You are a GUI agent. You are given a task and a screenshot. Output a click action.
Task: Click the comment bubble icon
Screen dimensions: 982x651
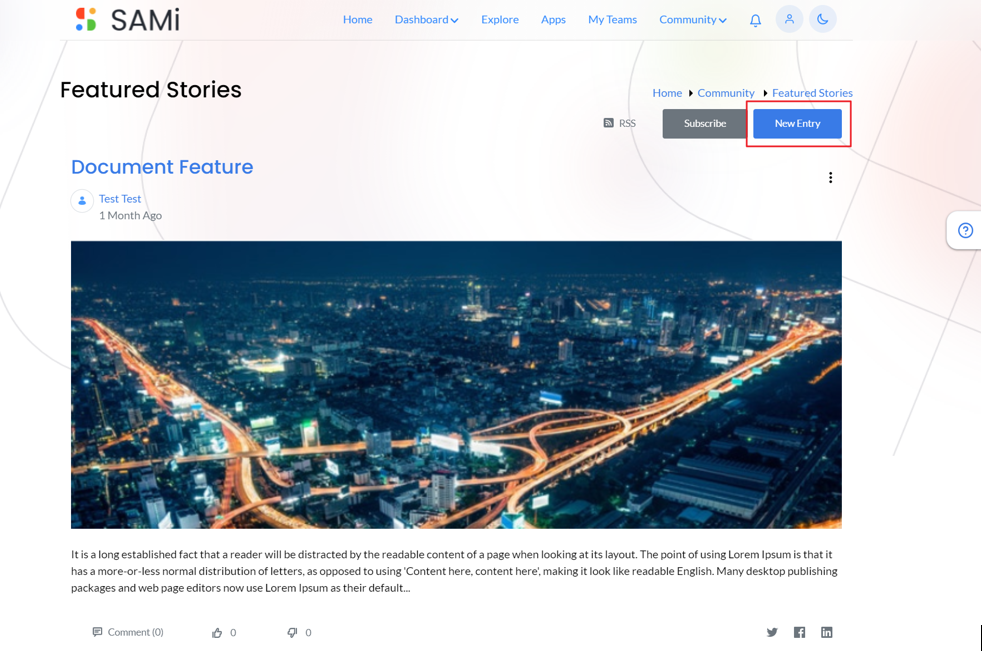(x=97, y=632)
